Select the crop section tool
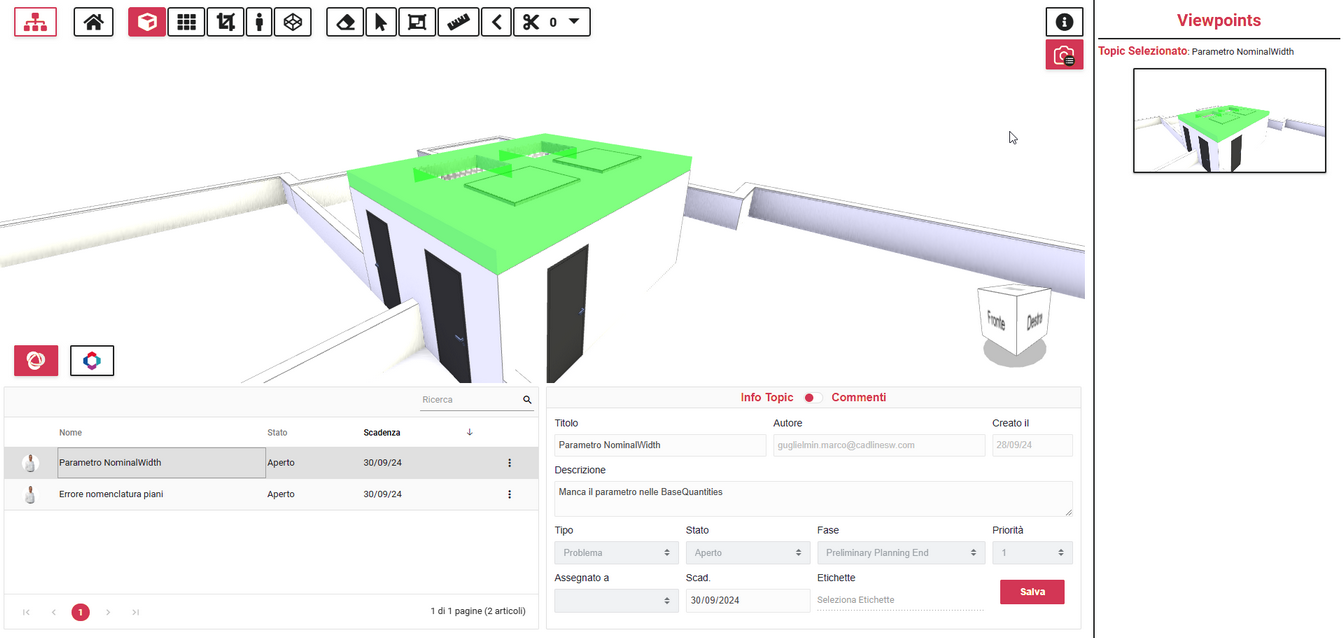The width and height of the screenshot is (1344, 638). 225,22
